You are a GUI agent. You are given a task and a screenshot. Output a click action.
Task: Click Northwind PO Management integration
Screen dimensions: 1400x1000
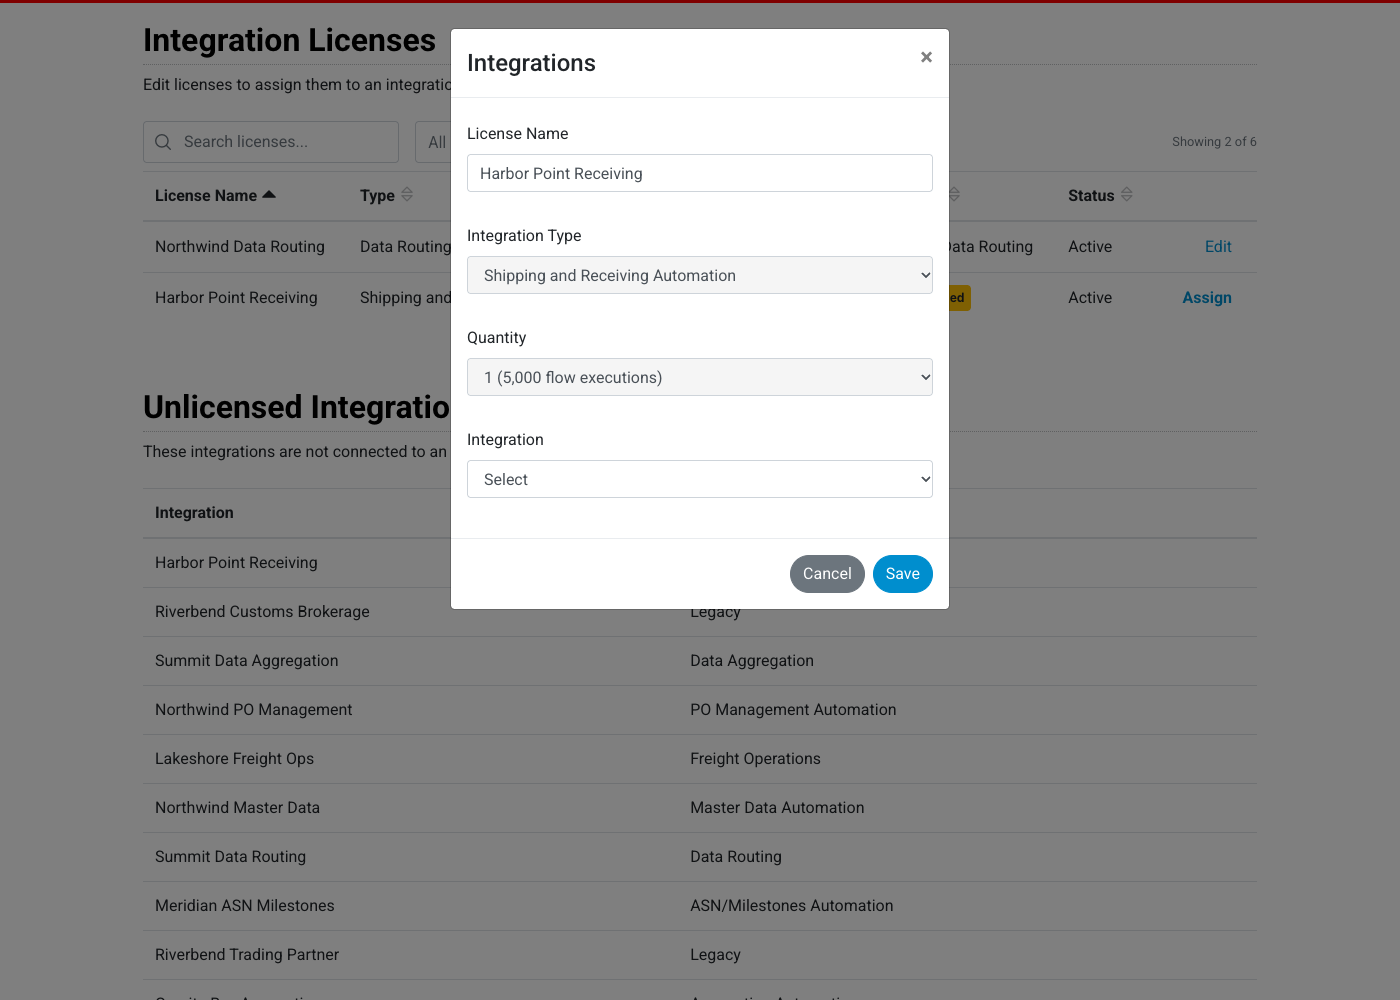[x=254, y=710]
